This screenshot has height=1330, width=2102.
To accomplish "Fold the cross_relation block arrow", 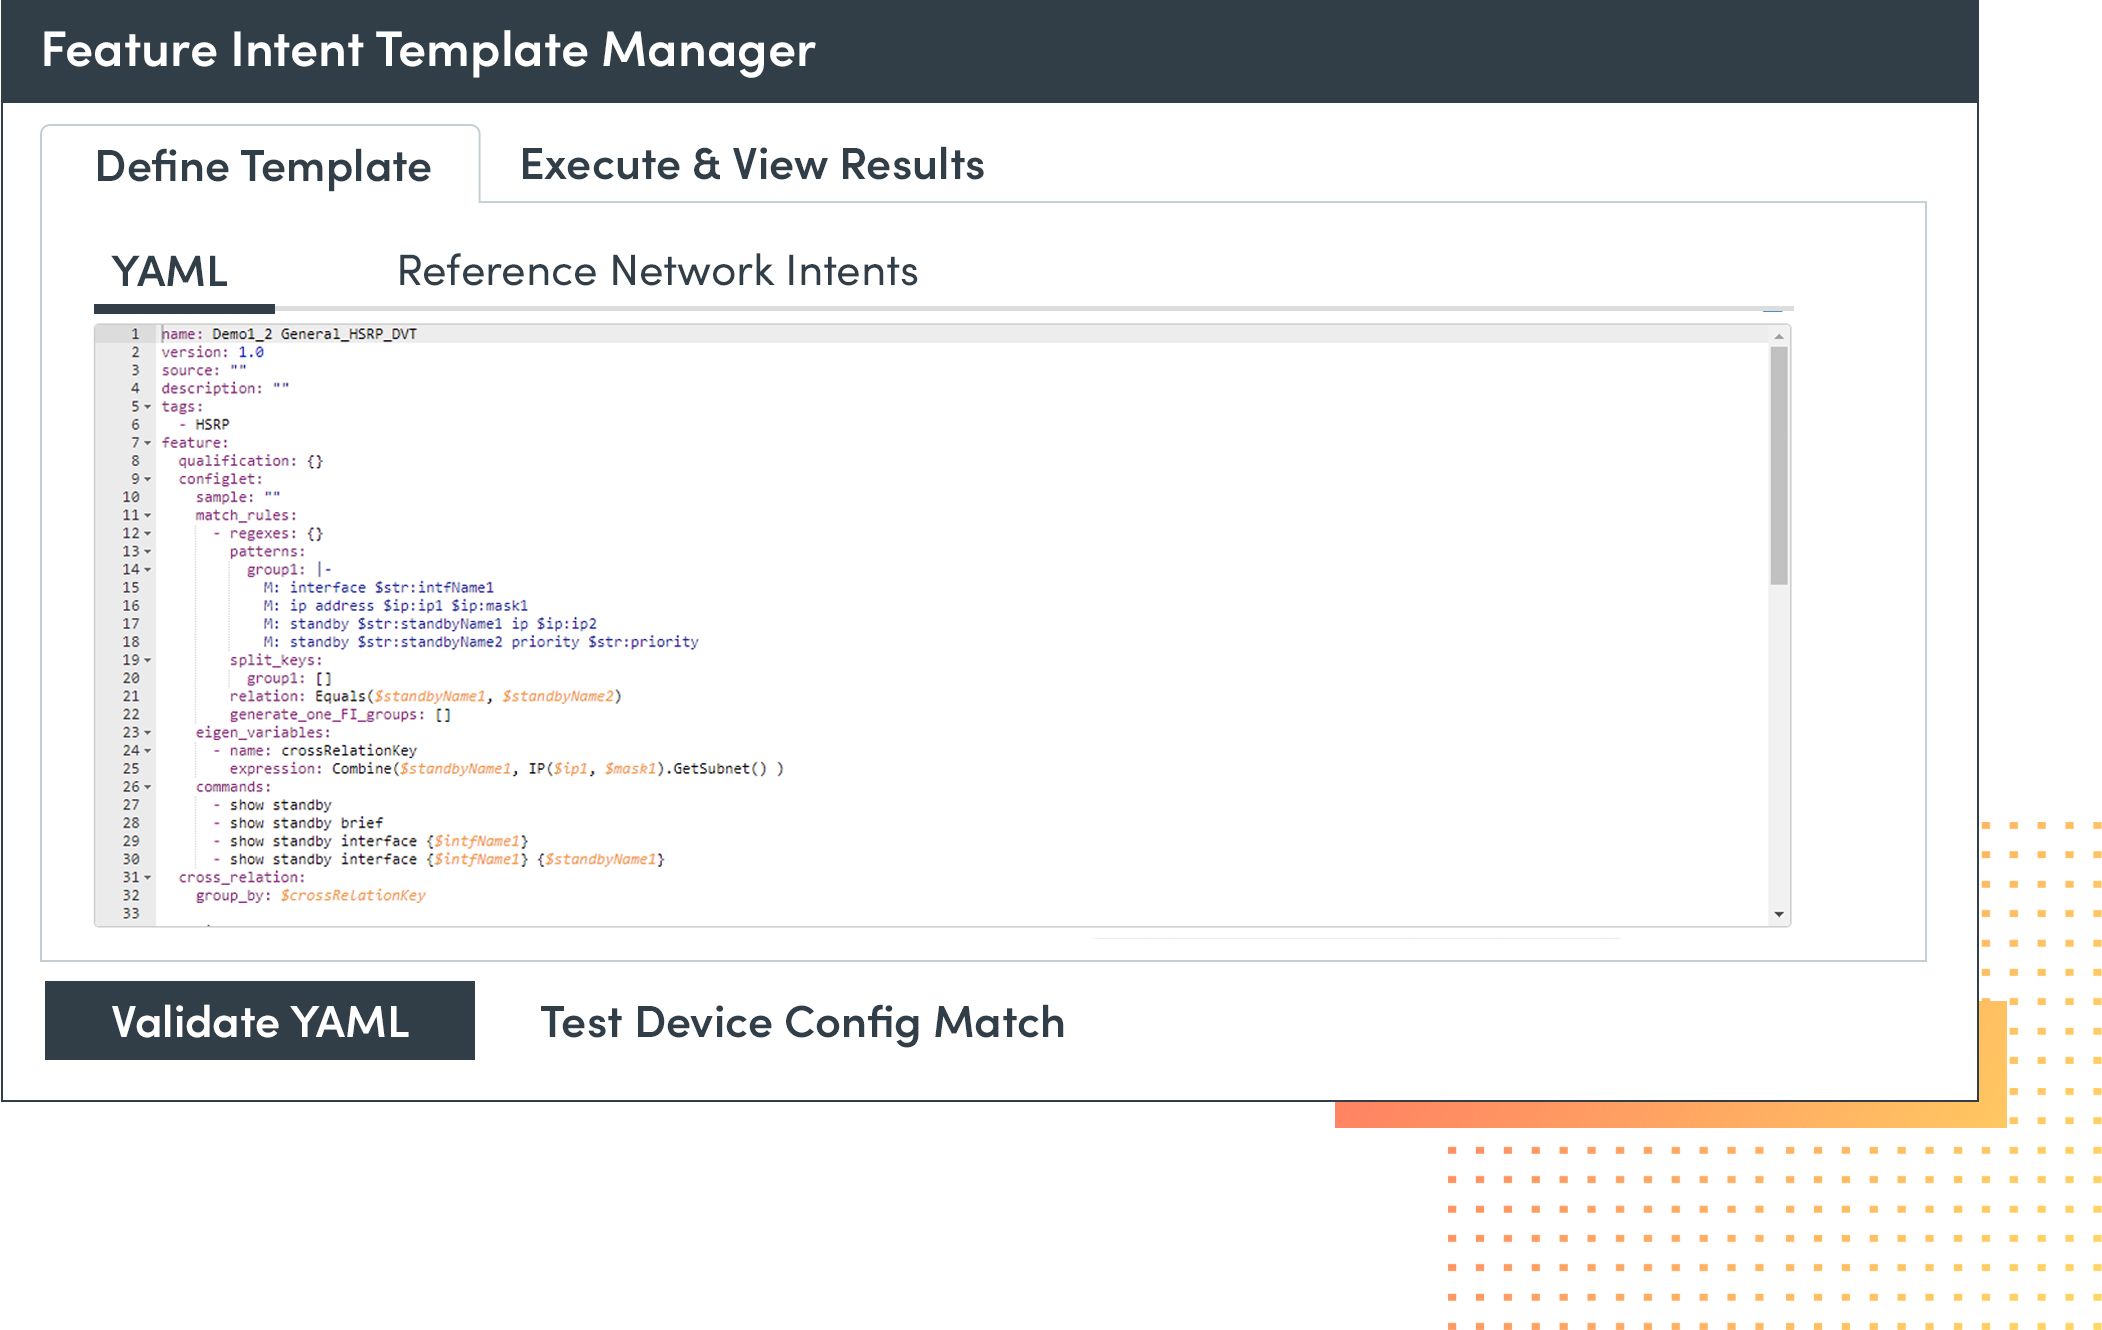I will coord(148,878).
